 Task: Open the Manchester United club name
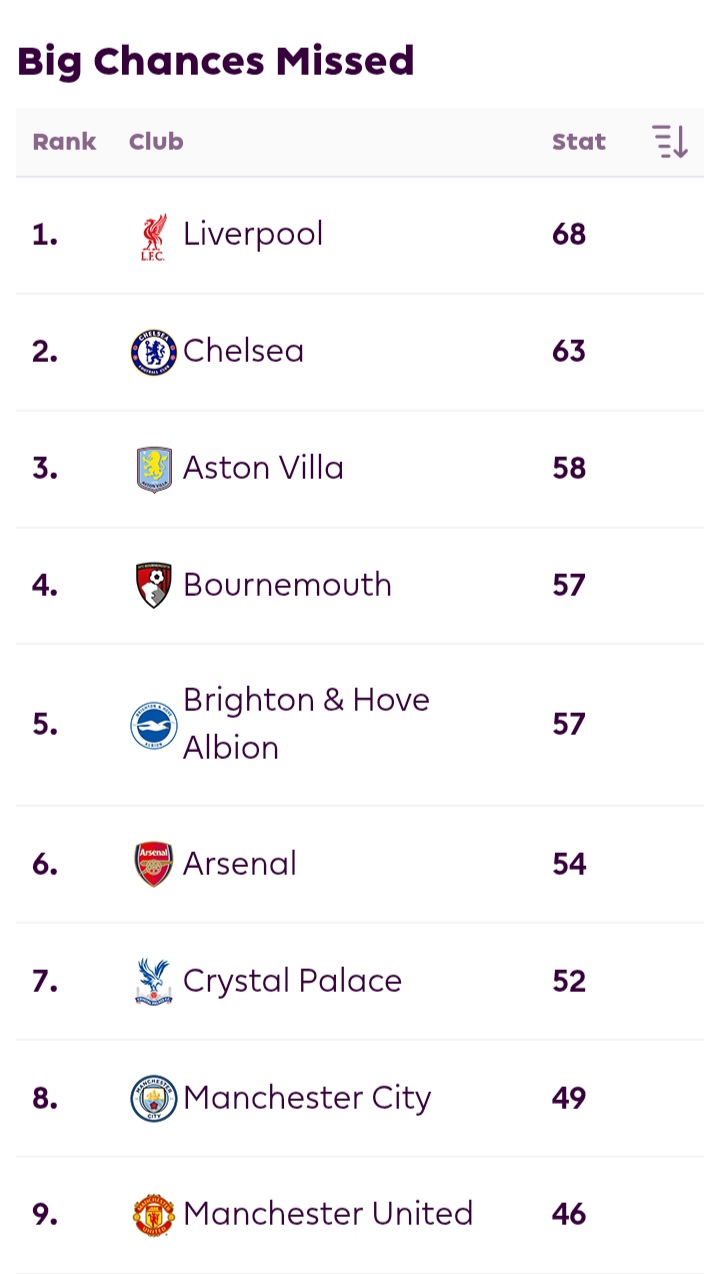(x=328, y=1214)
